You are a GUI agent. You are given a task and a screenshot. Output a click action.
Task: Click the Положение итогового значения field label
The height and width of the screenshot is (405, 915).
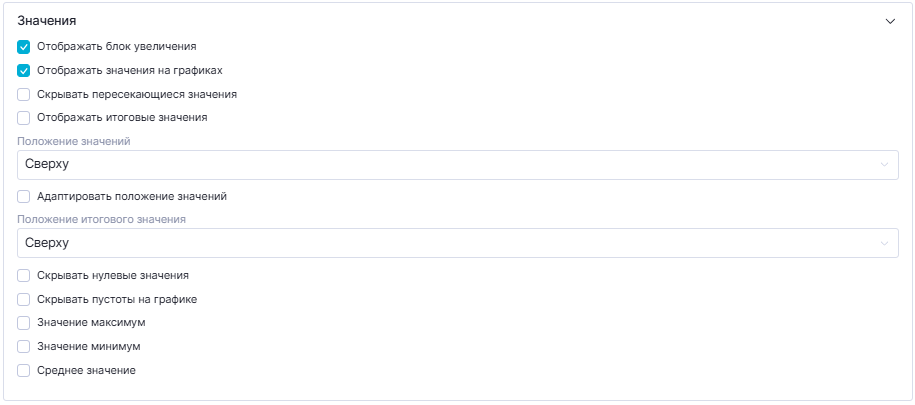coord(101,219)
